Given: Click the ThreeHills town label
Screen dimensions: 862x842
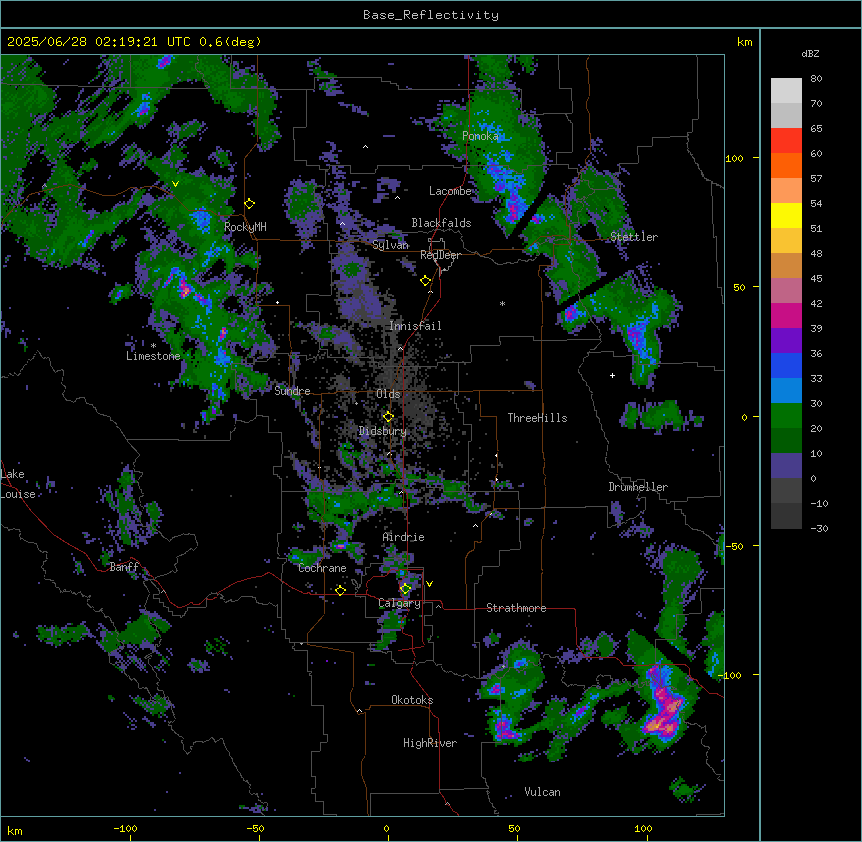Looking at the screenshot, I should [537, 418].
